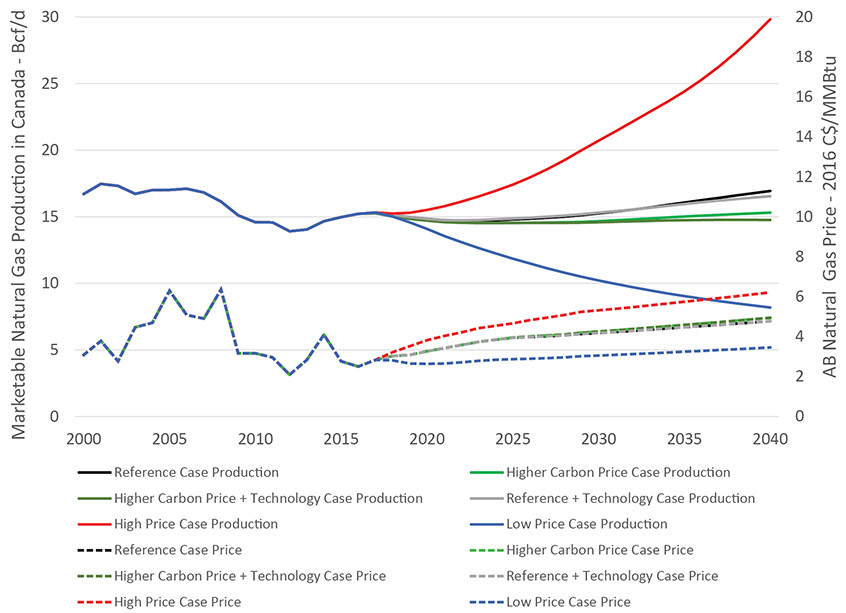Click the dashed black Reference Case Price marker
This screenshot has height=613, width=846.
(x=95, y=550)
